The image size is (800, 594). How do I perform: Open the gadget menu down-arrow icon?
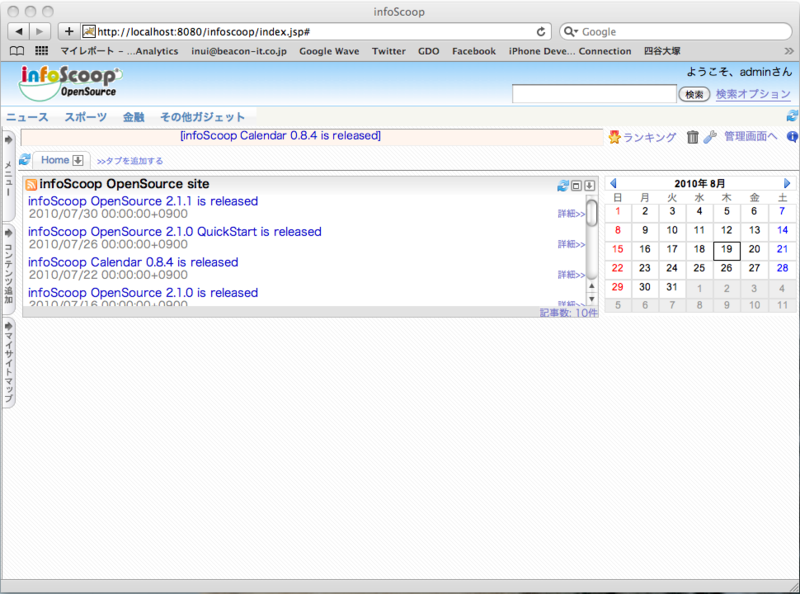pos(589,186)
